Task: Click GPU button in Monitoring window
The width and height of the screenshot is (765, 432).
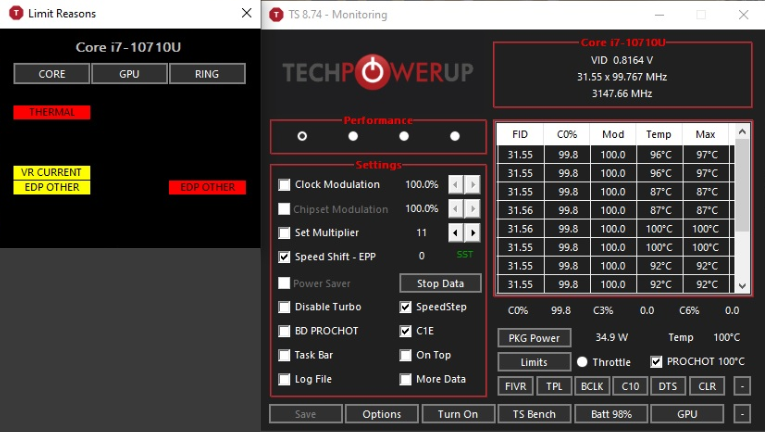Action: (x=687, y=414)
